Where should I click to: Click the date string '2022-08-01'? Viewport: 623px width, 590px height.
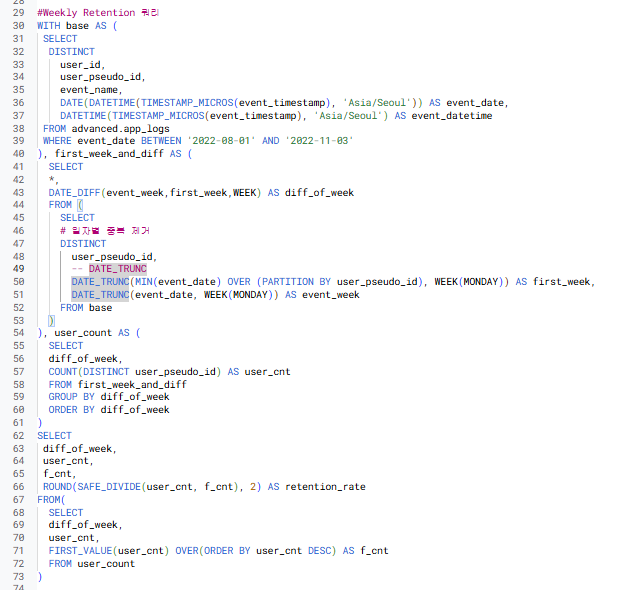[x=221, y=141]
